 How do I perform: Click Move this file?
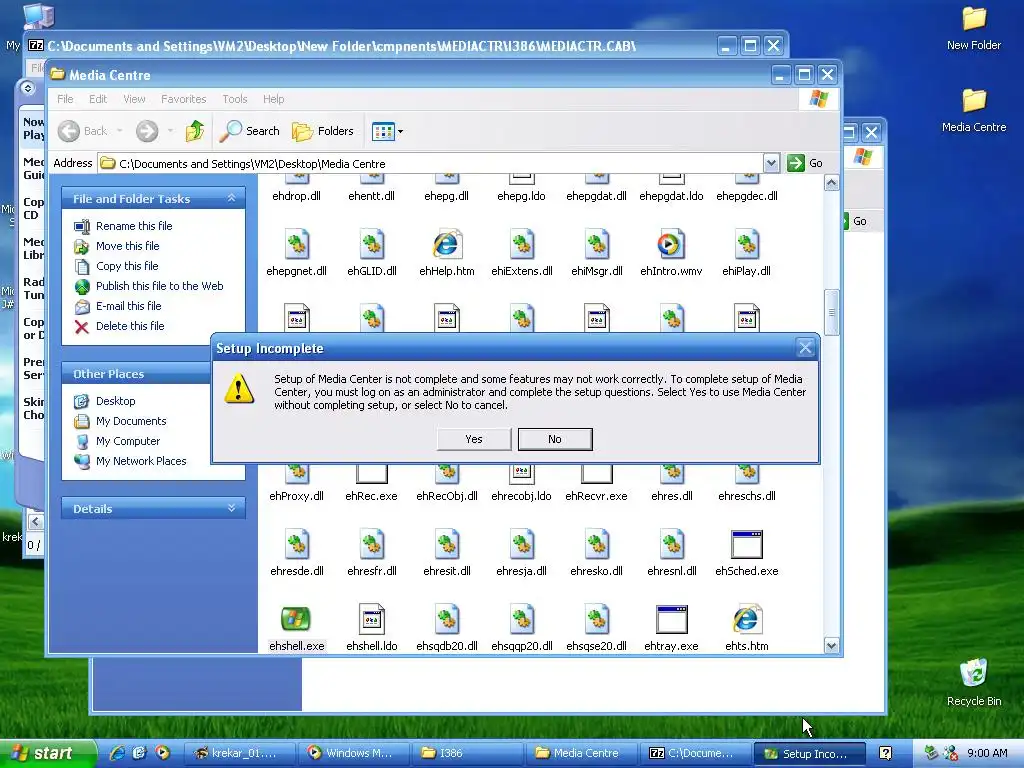pos(127,246)
